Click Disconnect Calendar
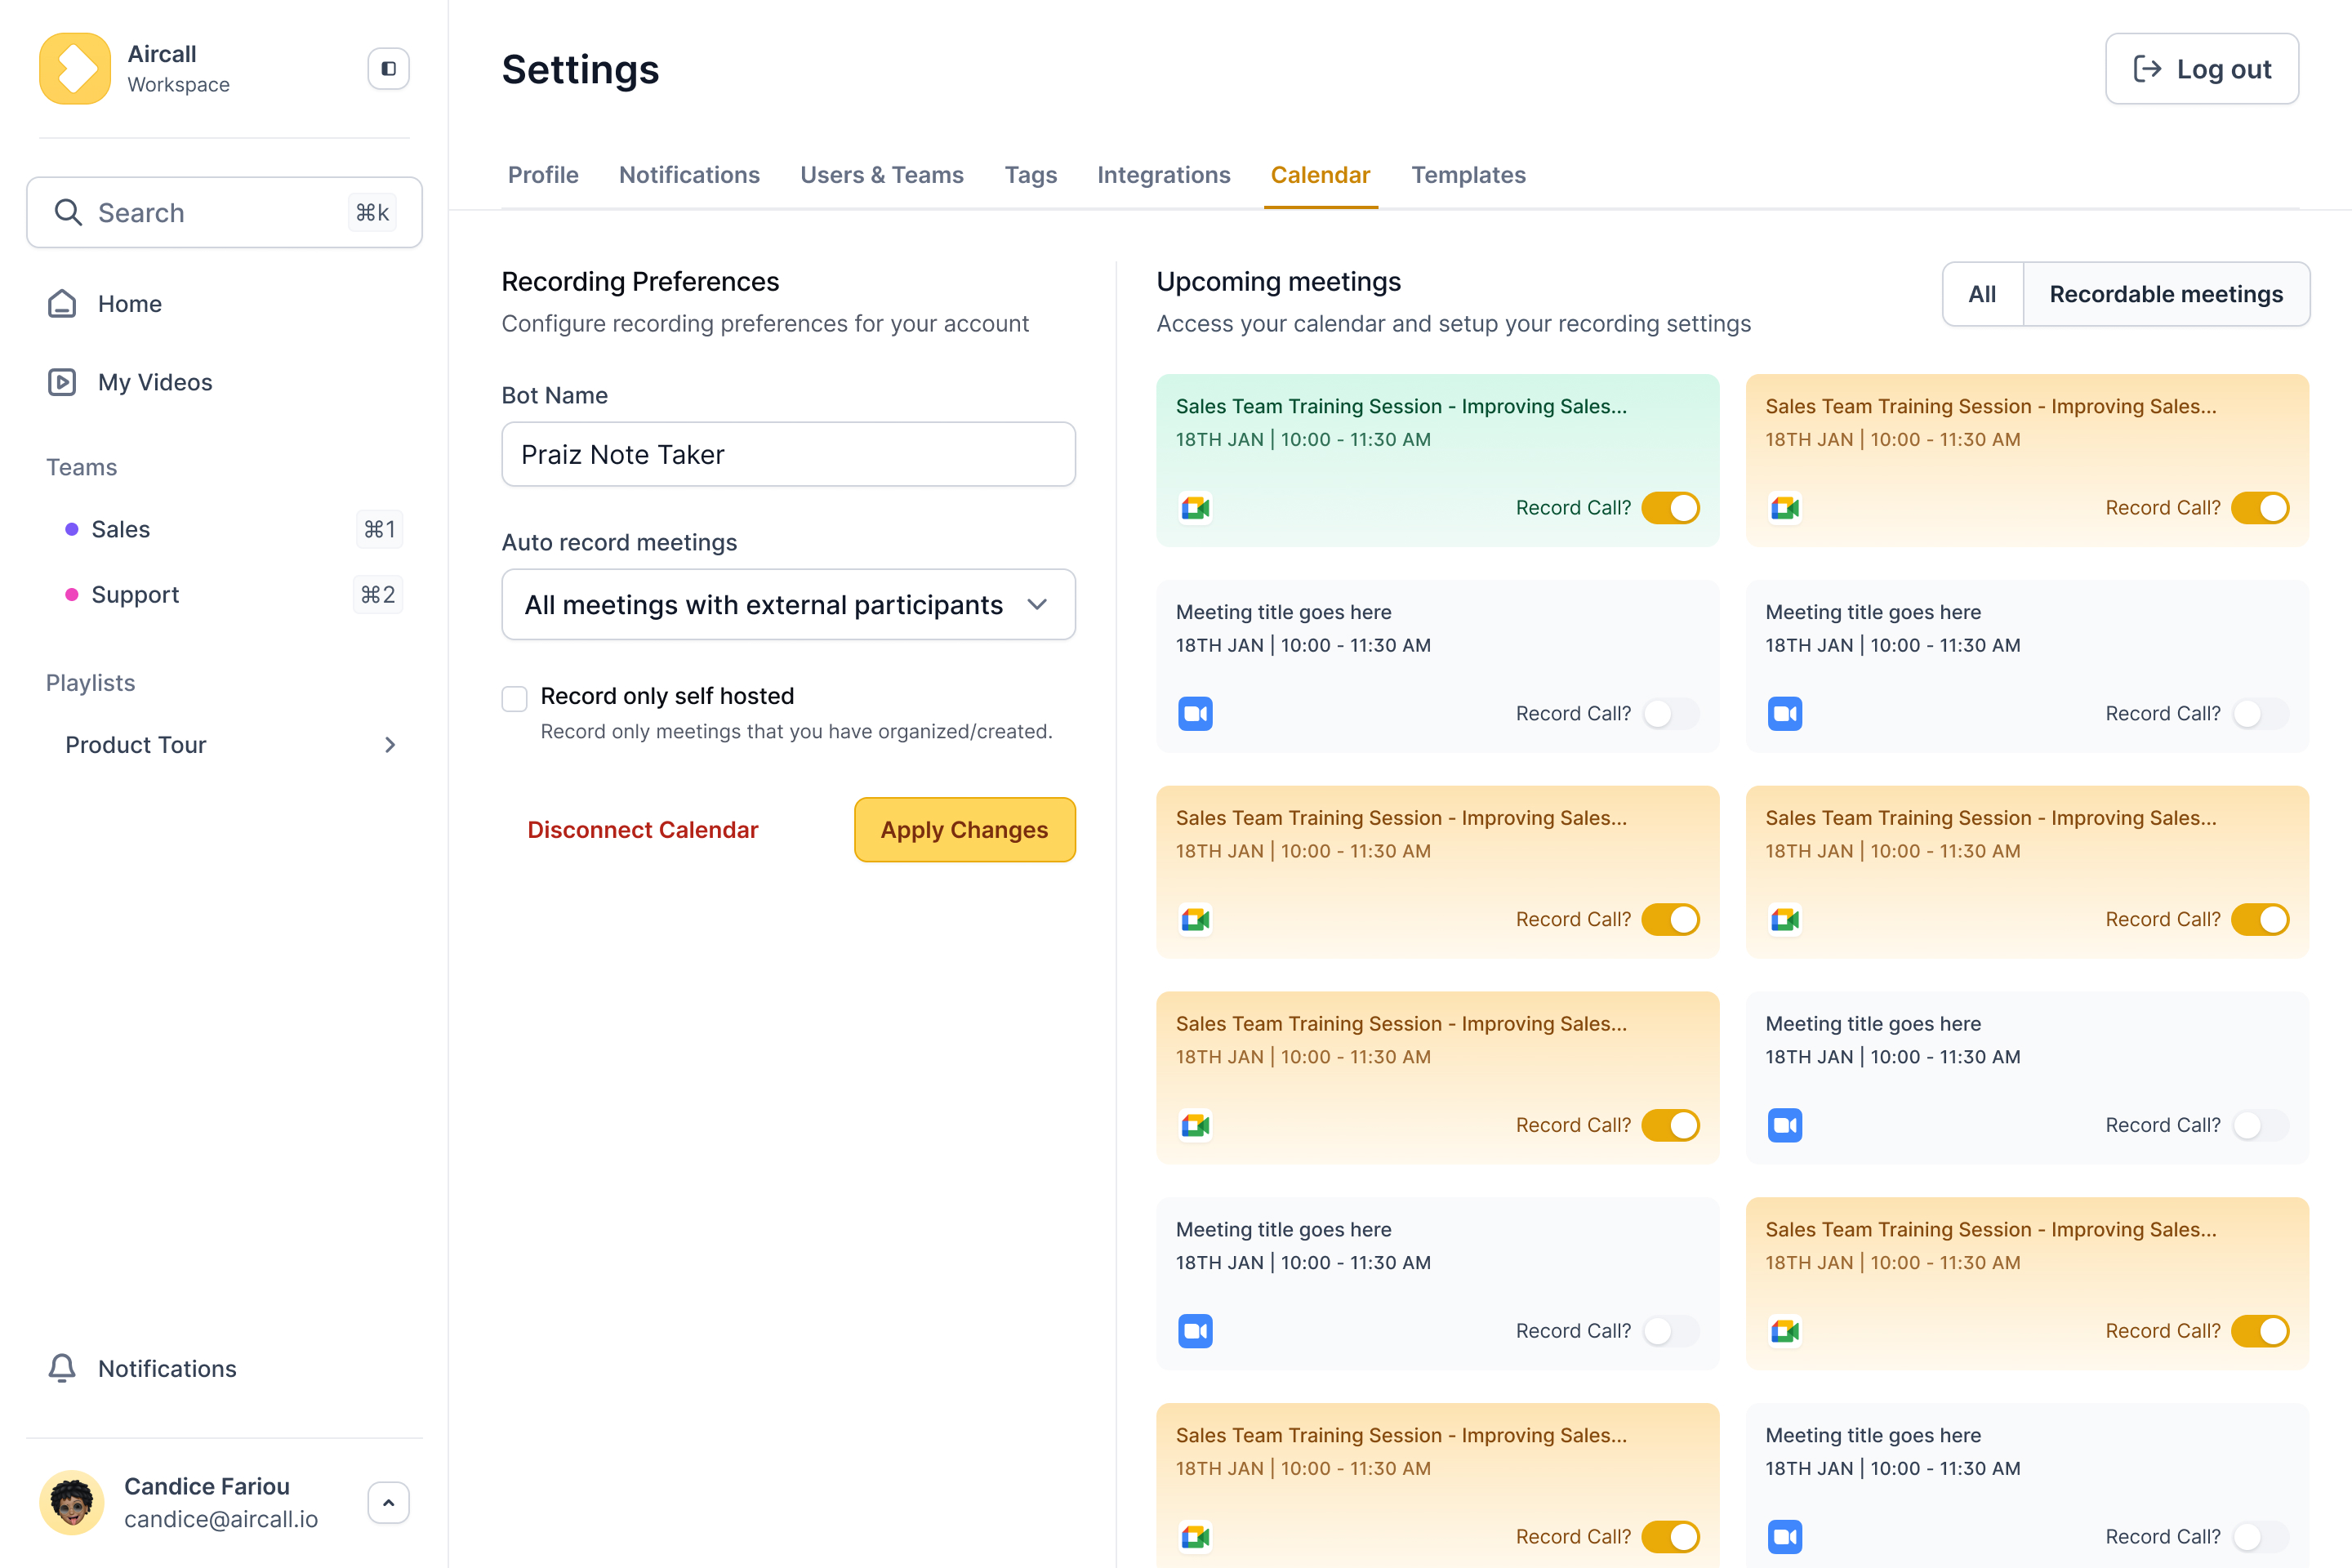Image resolution: width=2352 pixels, height=1568 pixels. coord(643,829)
